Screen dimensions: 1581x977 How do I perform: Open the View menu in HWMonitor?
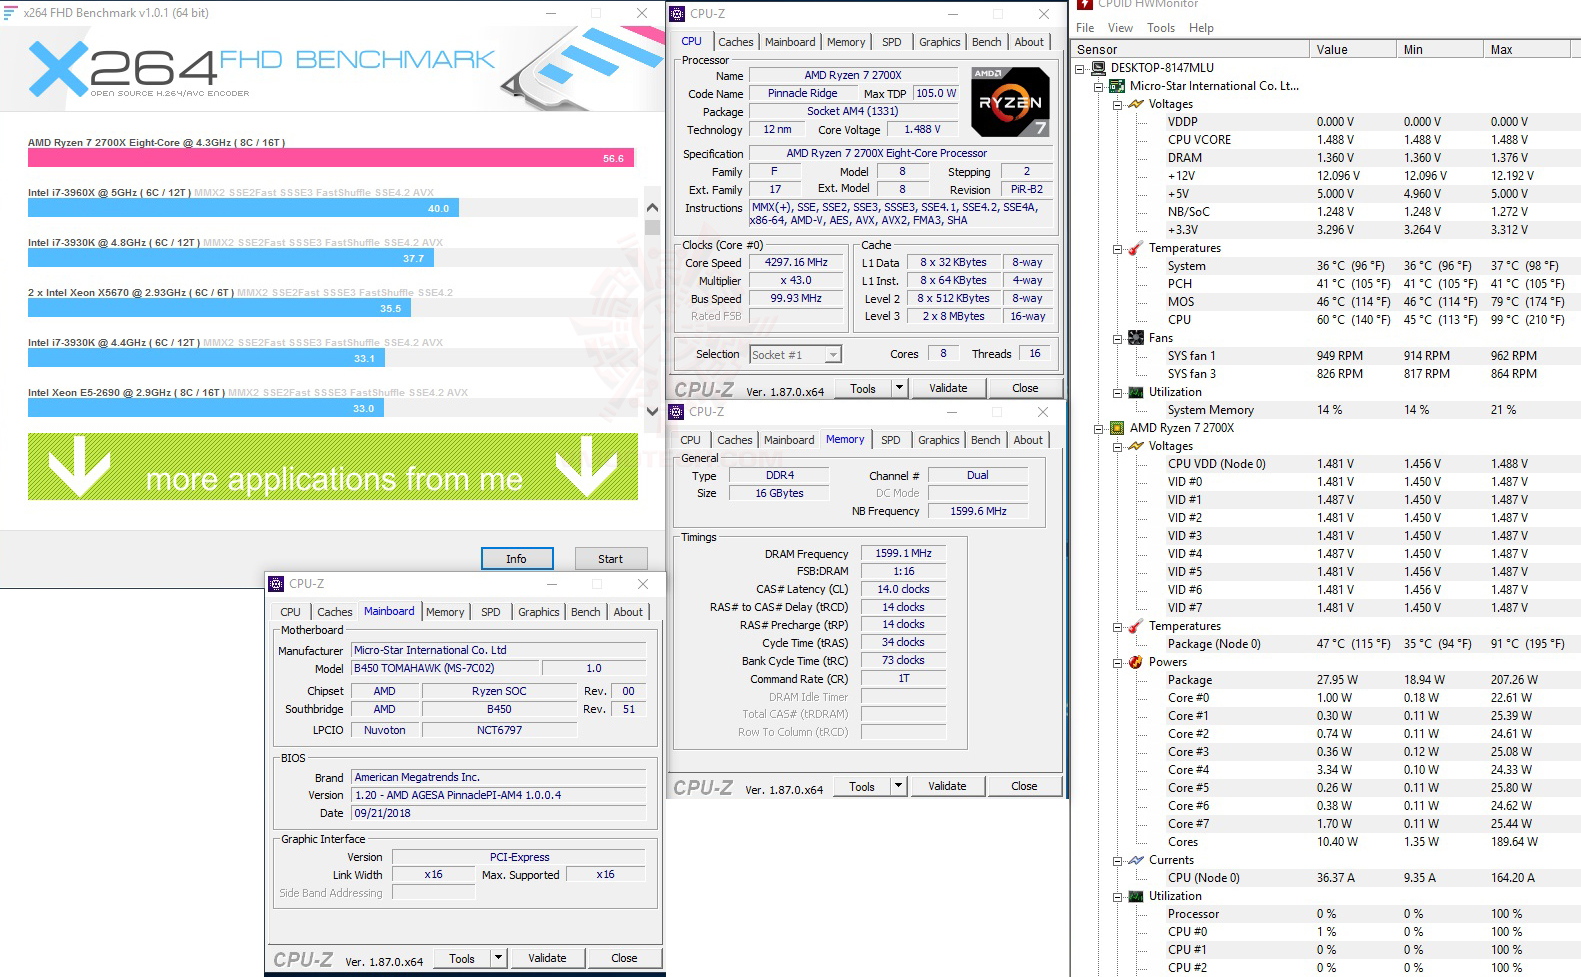tap(1121, 28)
